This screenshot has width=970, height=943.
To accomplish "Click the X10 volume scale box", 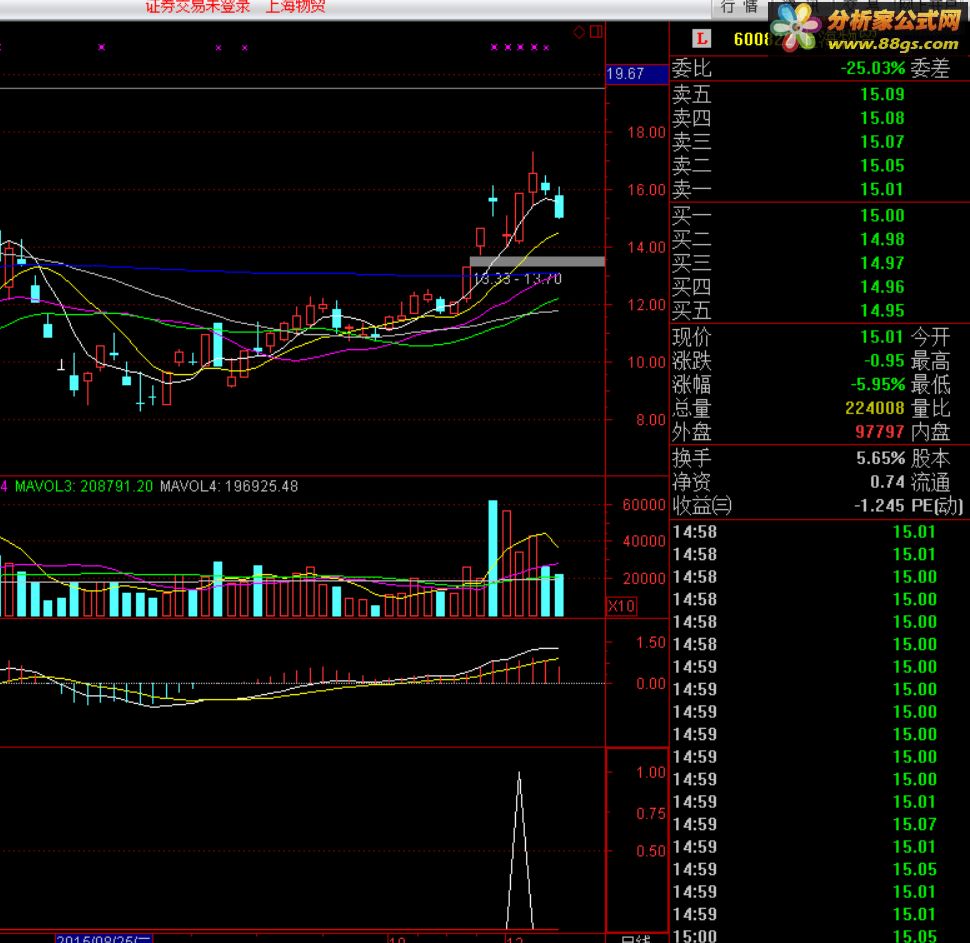I will 622,606.
